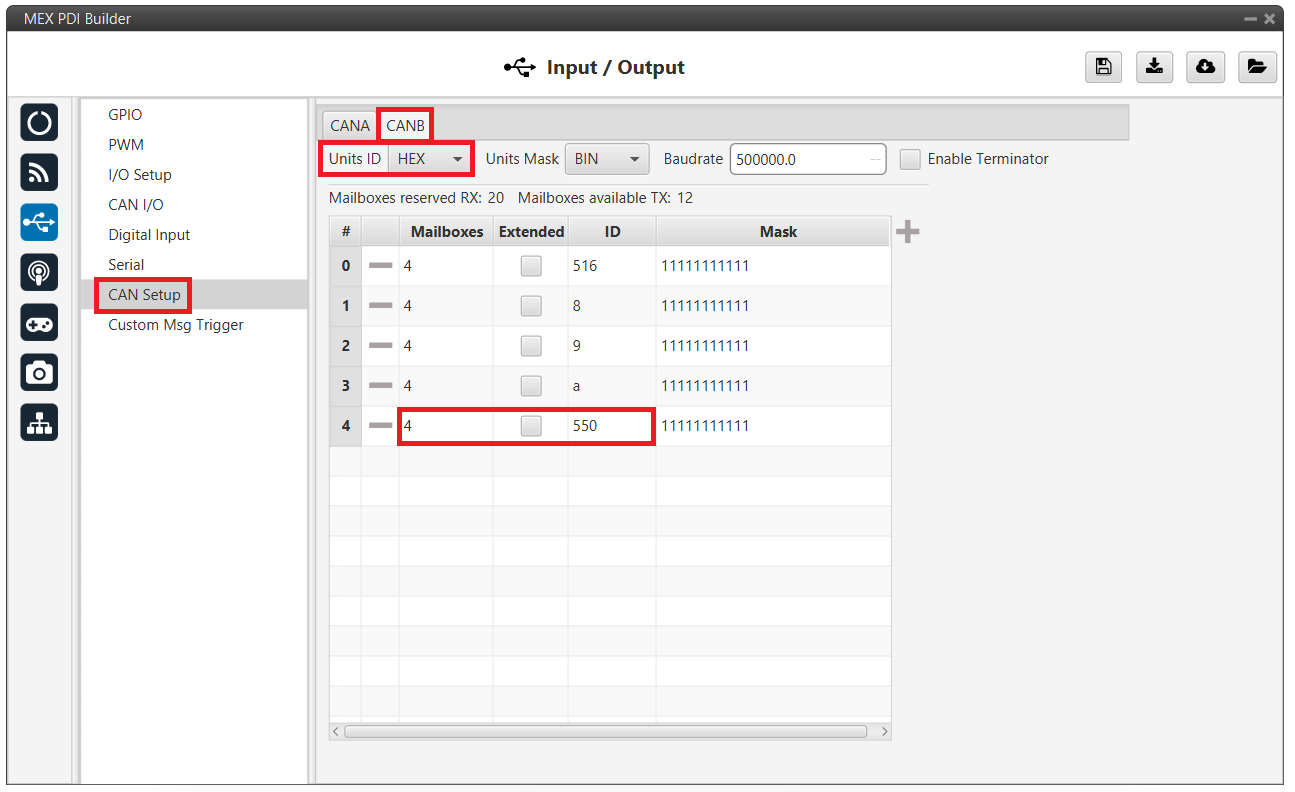This screenshot has width=1295, height=792.
Task: Click the cloud download icon
Action: point(1206,67)
